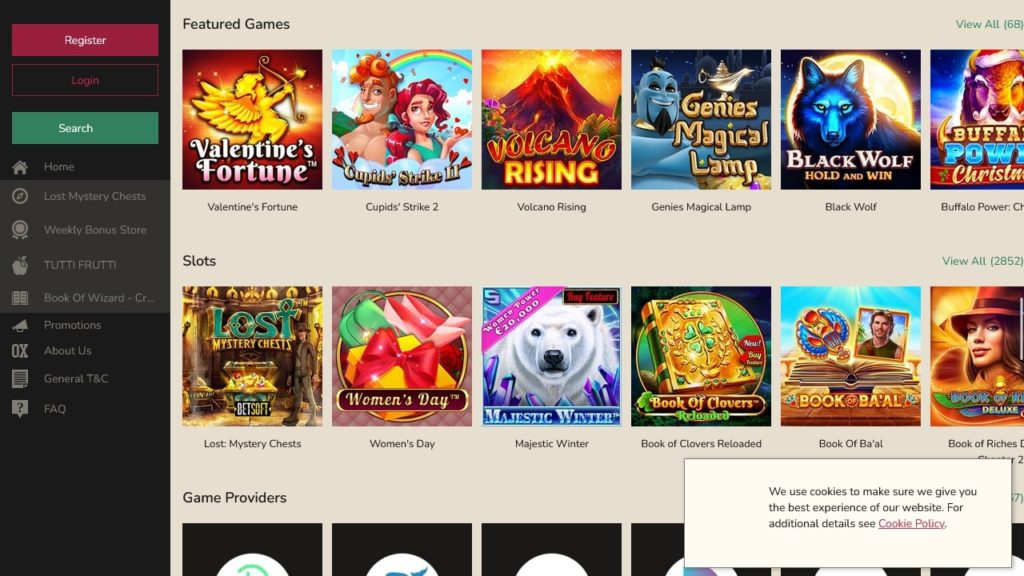Open the About Us OX icon
Image resolution: width=1024 pixels, height=576 pixels.
(20, 351)
